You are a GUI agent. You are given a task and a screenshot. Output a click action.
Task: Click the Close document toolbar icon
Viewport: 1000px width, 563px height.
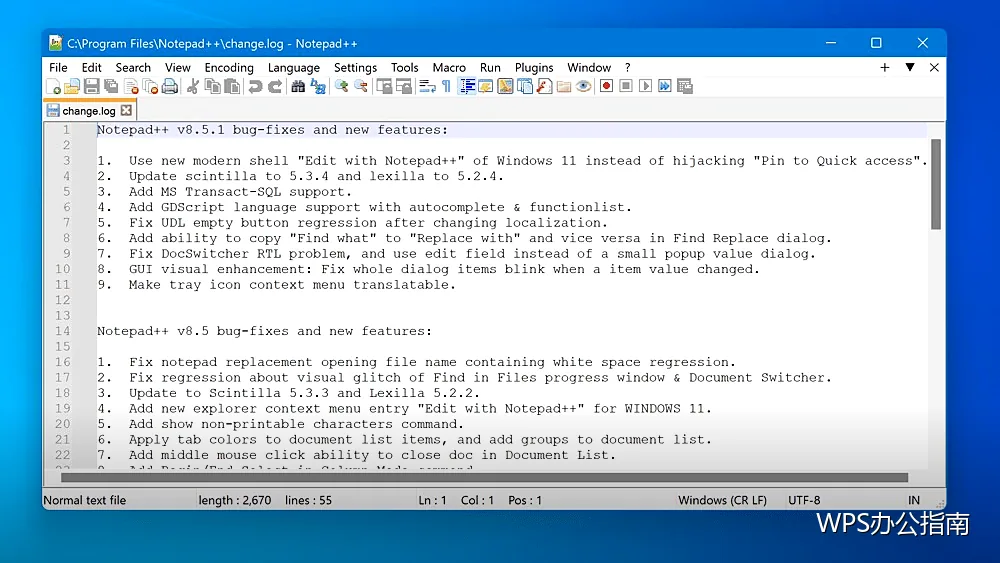[x=131, y=86]
